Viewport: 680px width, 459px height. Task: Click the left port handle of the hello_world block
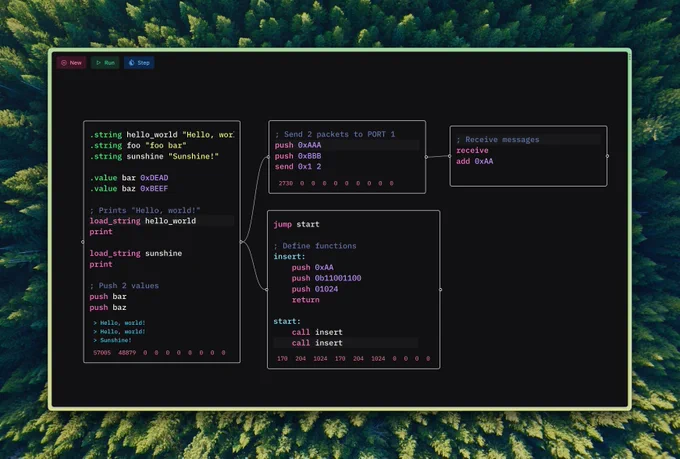[83, 242]
